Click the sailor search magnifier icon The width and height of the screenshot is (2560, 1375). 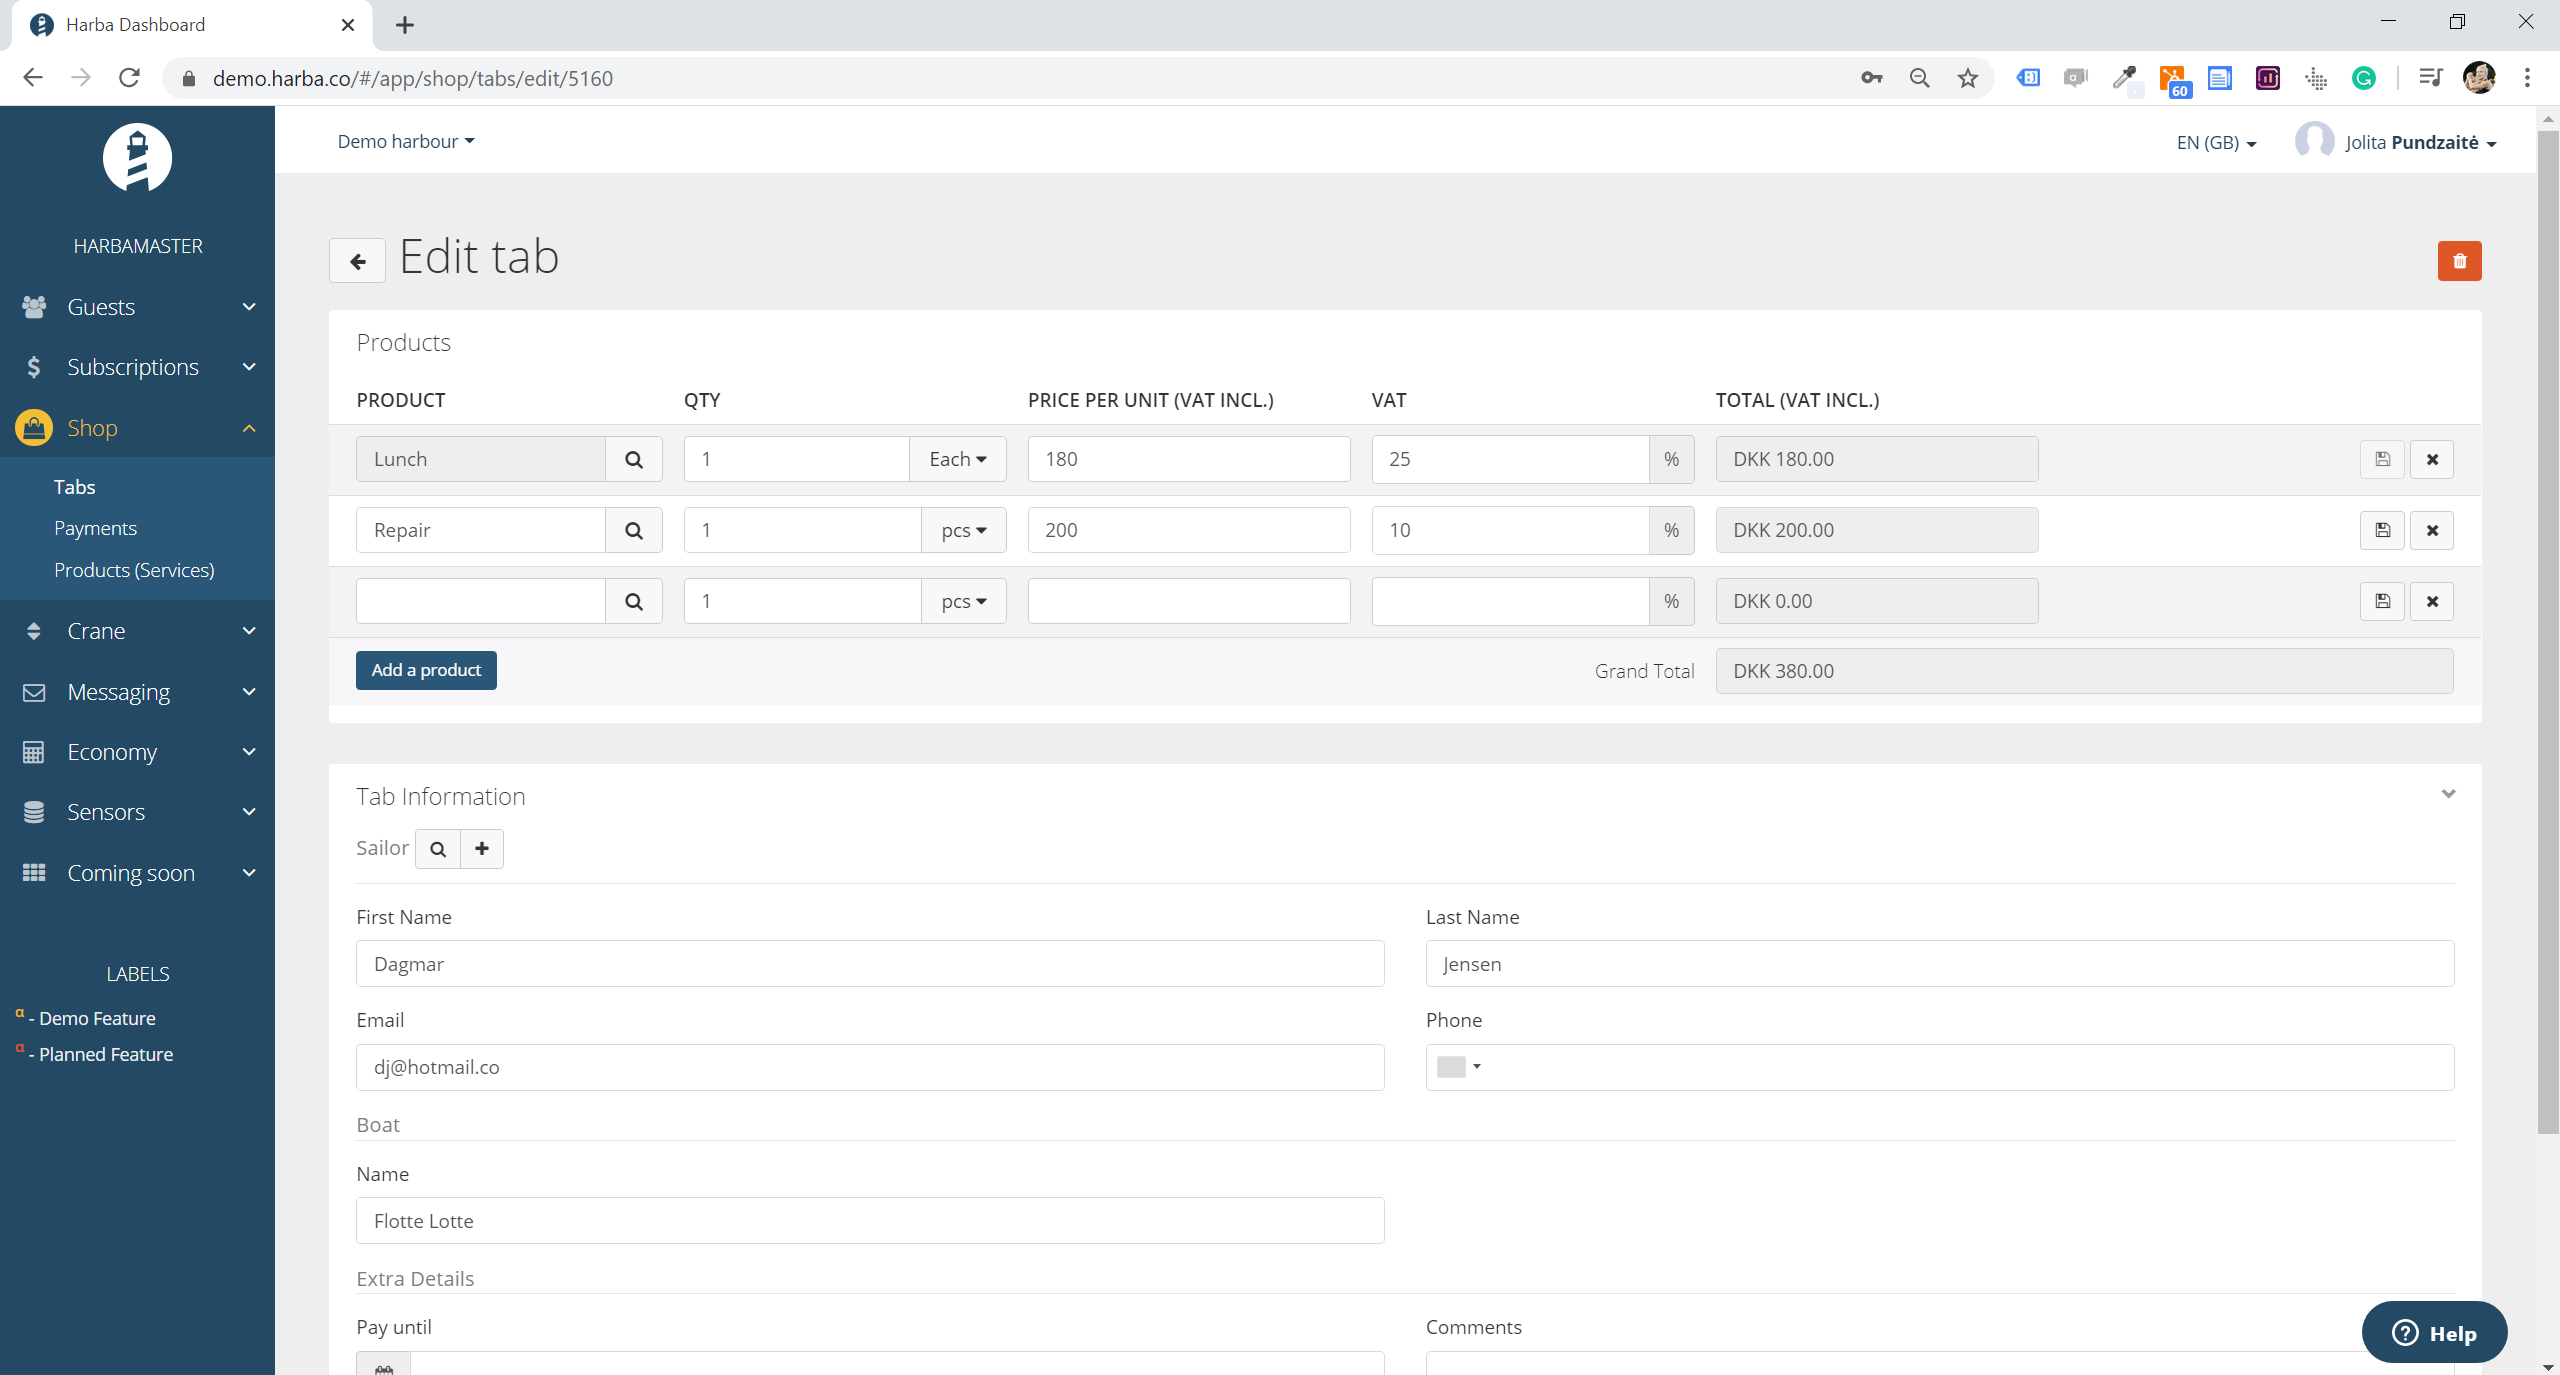tap(437, 849)
